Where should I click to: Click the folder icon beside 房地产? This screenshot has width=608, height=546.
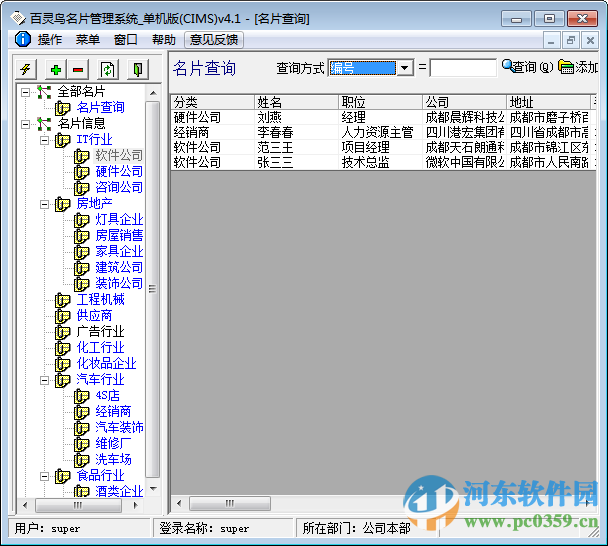(62, 204)
